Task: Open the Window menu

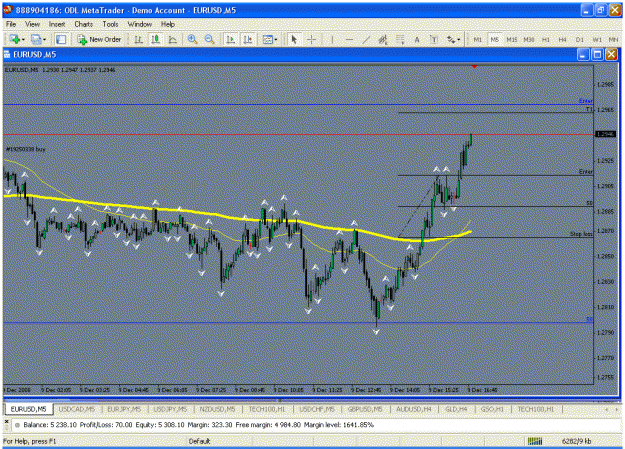Action: click(140, 24)
